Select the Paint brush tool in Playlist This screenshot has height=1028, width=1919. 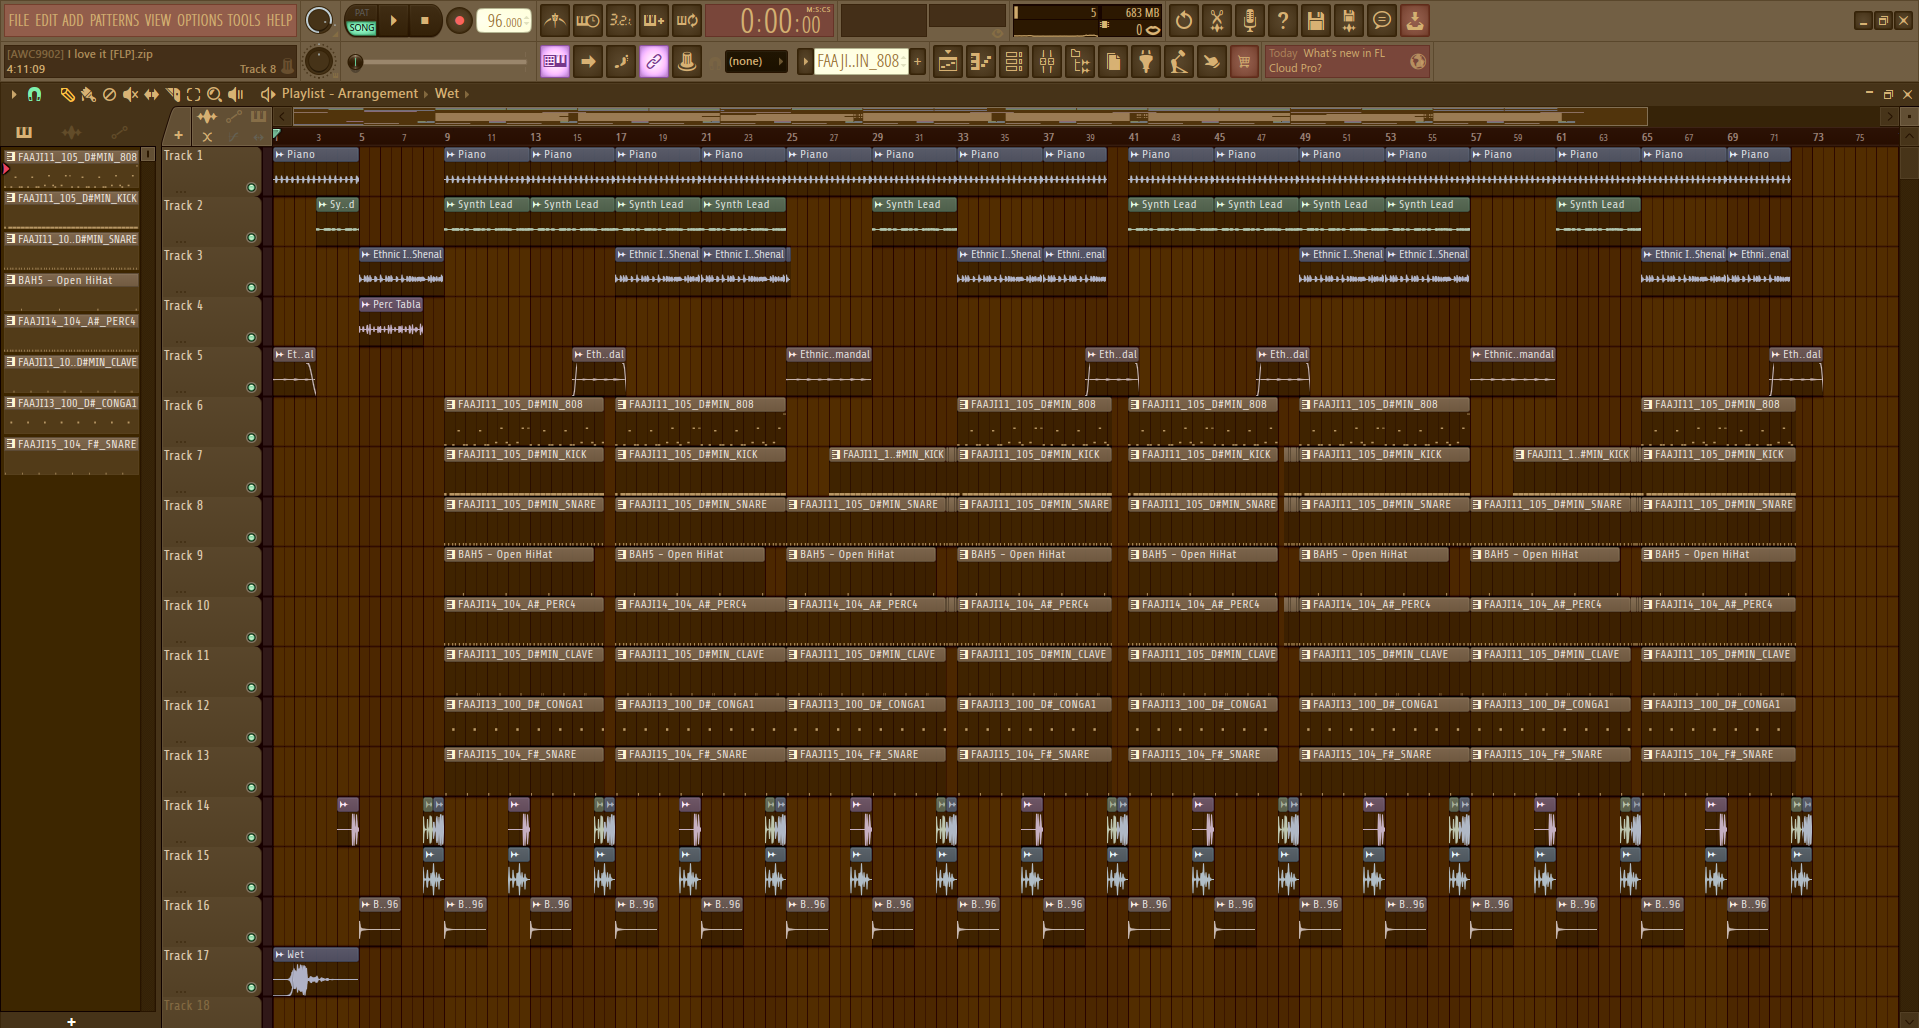[88, 94]
